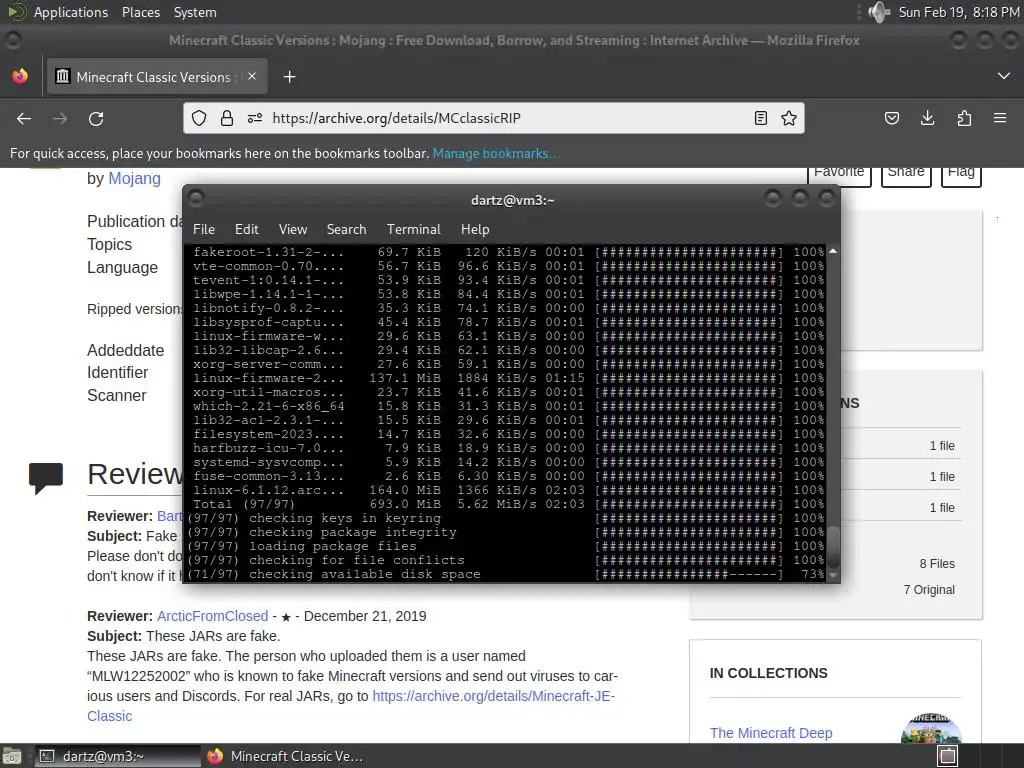Bookmark this page with the star icon
1024x768 pixels.
point(789,118)
